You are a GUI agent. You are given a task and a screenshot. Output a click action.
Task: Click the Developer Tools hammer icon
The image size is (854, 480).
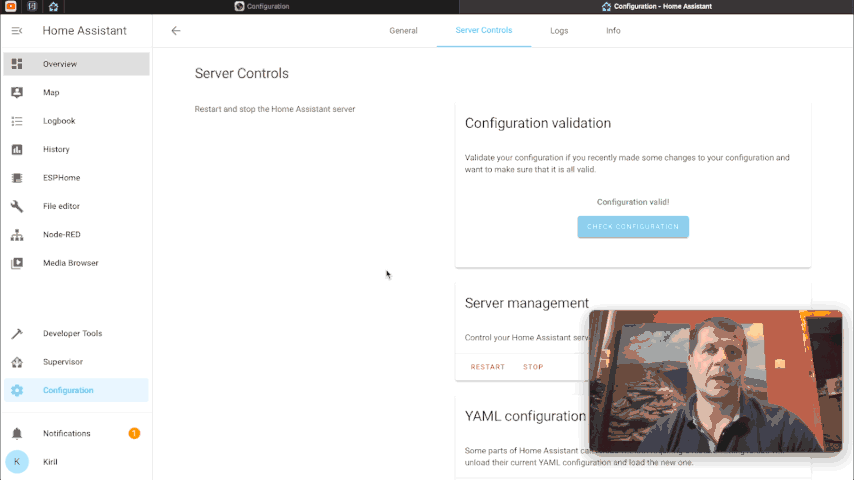(x=17, y=333)
